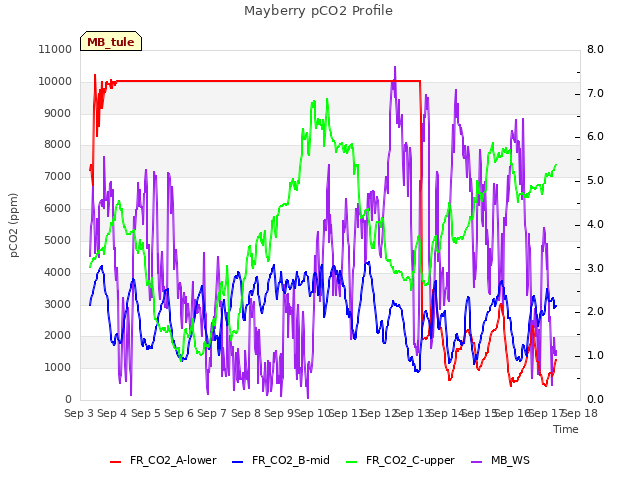
Task: Click the 4.0 right axis tick label
Action: (x=595, y=224)
